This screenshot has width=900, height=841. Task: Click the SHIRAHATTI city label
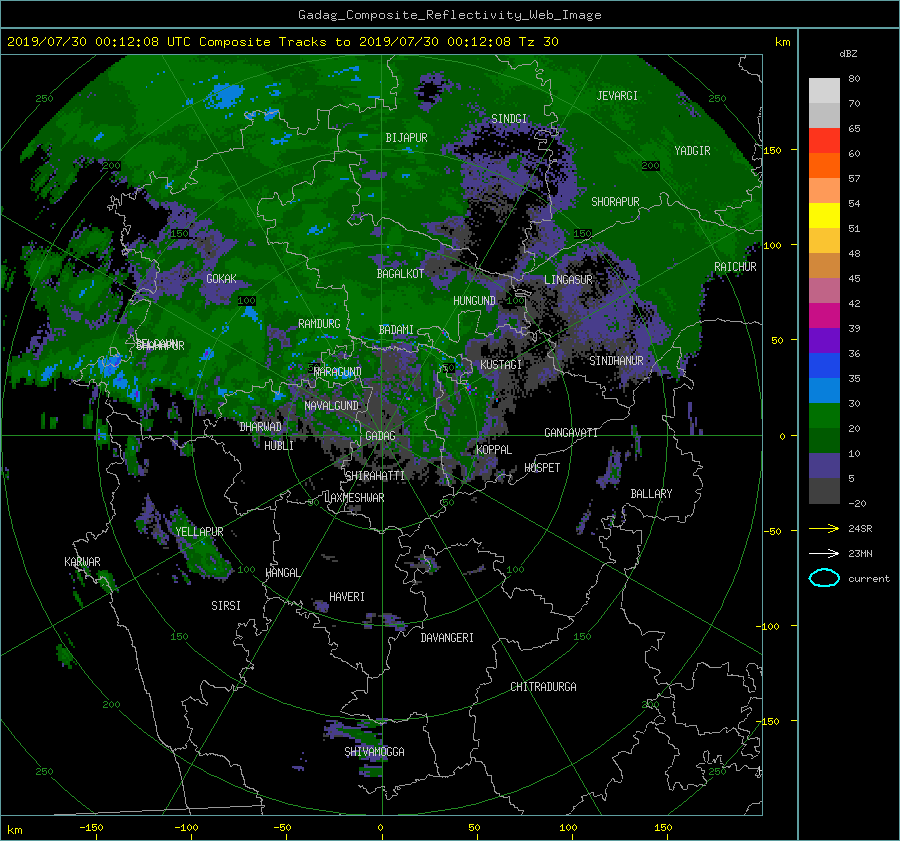(375, 476)
